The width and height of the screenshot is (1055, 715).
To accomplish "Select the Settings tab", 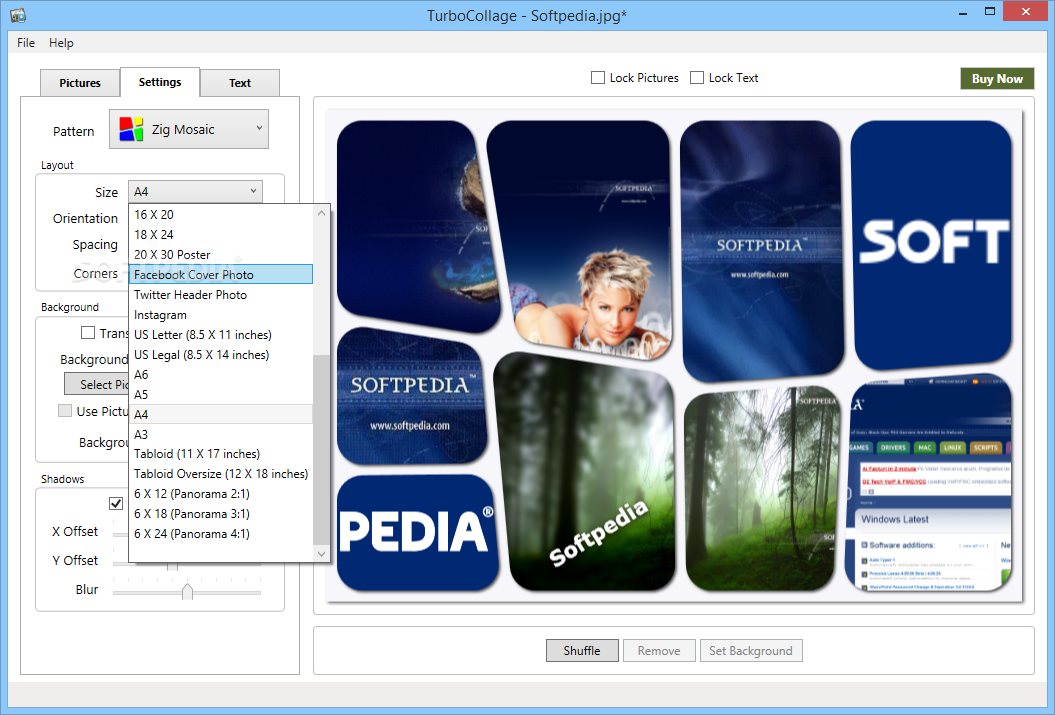I will click(x=160, y=82).
